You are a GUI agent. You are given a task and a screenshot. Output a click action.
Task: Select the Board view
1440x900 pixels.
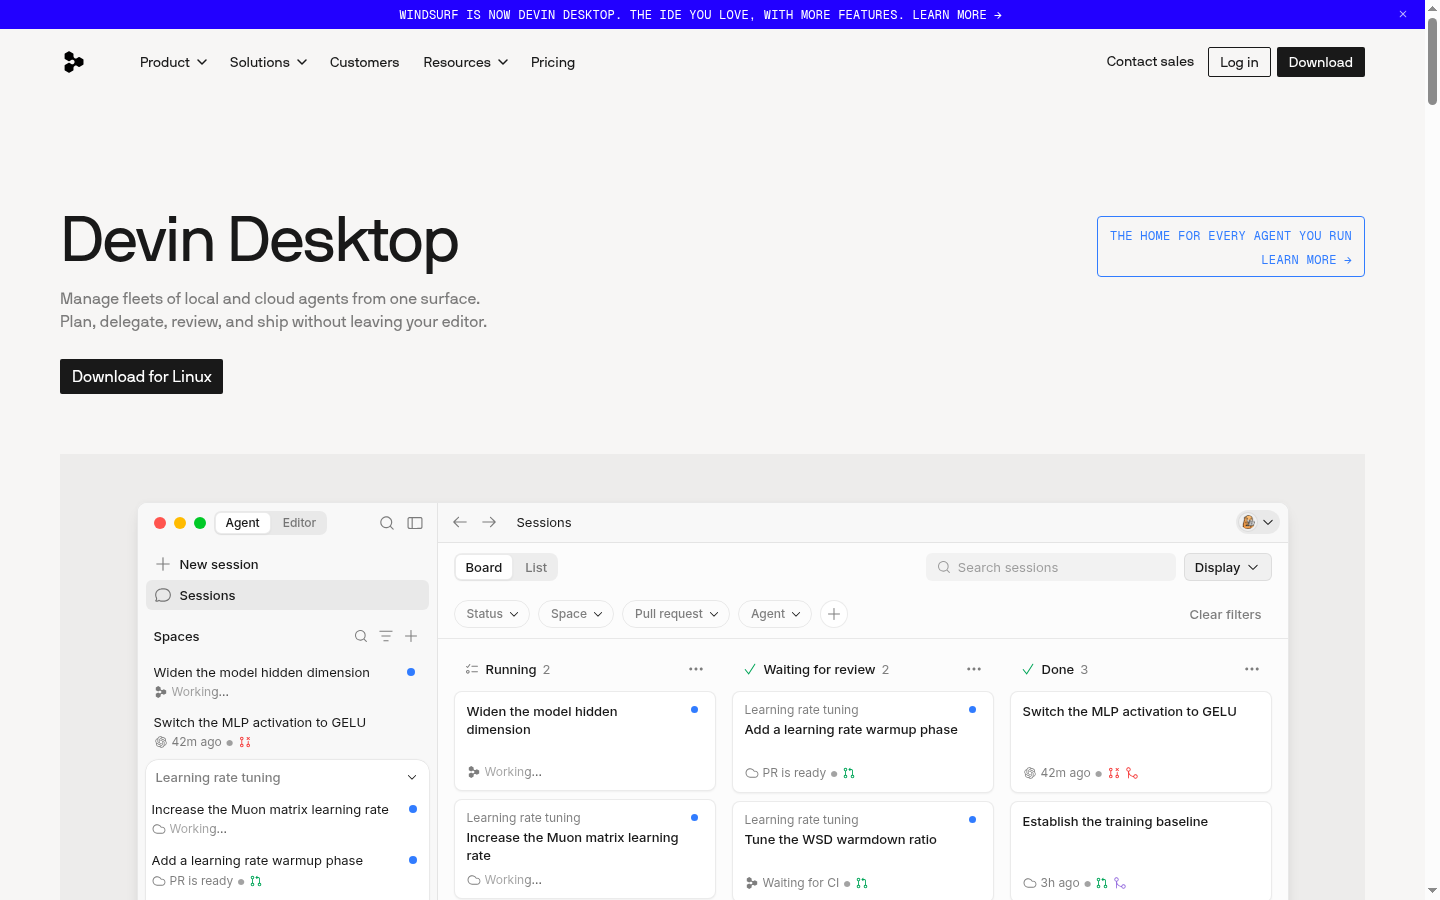point(484,567)
